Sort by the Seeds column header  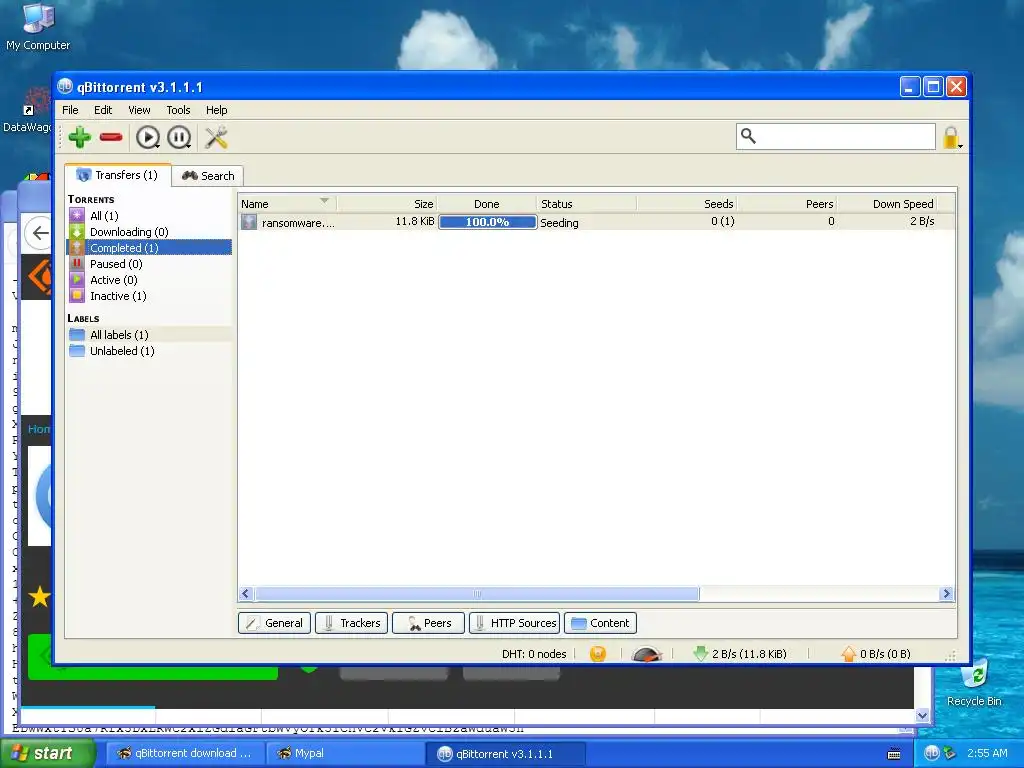687,204
